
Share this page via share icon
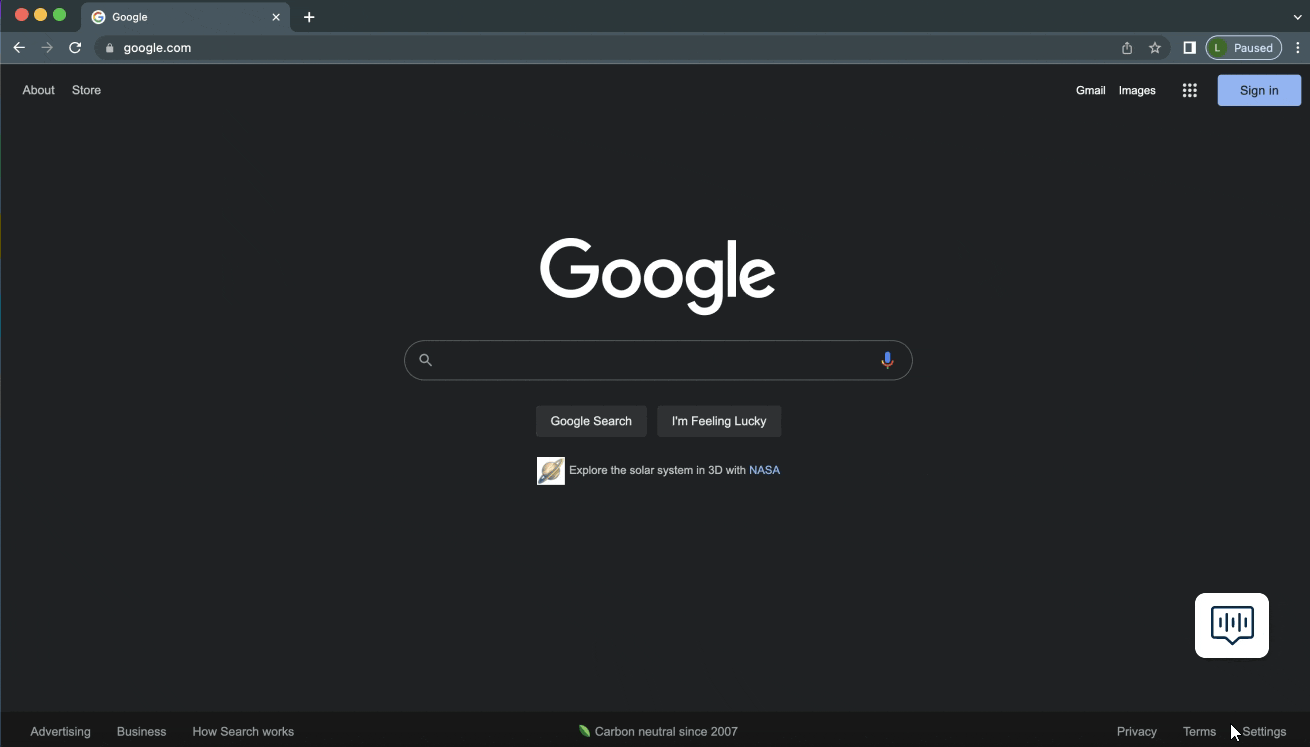(1127, 48)
